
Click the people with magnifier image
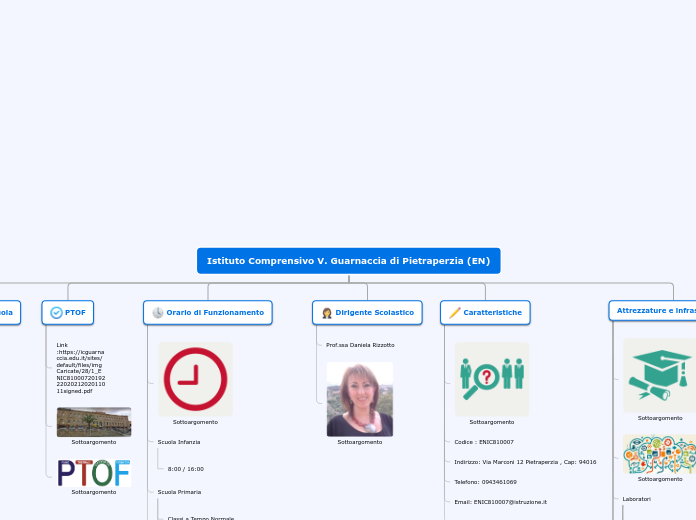pyautogui.click(x=492, y=379)
